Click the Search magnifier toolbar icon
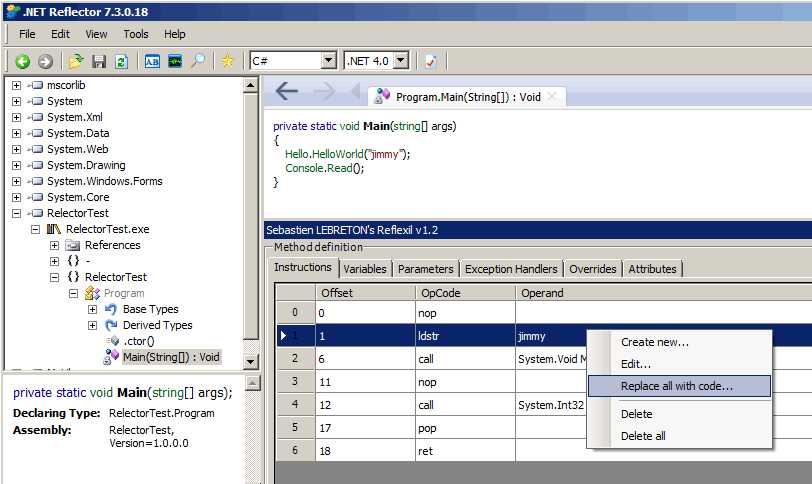This screenshot has height=484, width=812. [x=198, y=62]
